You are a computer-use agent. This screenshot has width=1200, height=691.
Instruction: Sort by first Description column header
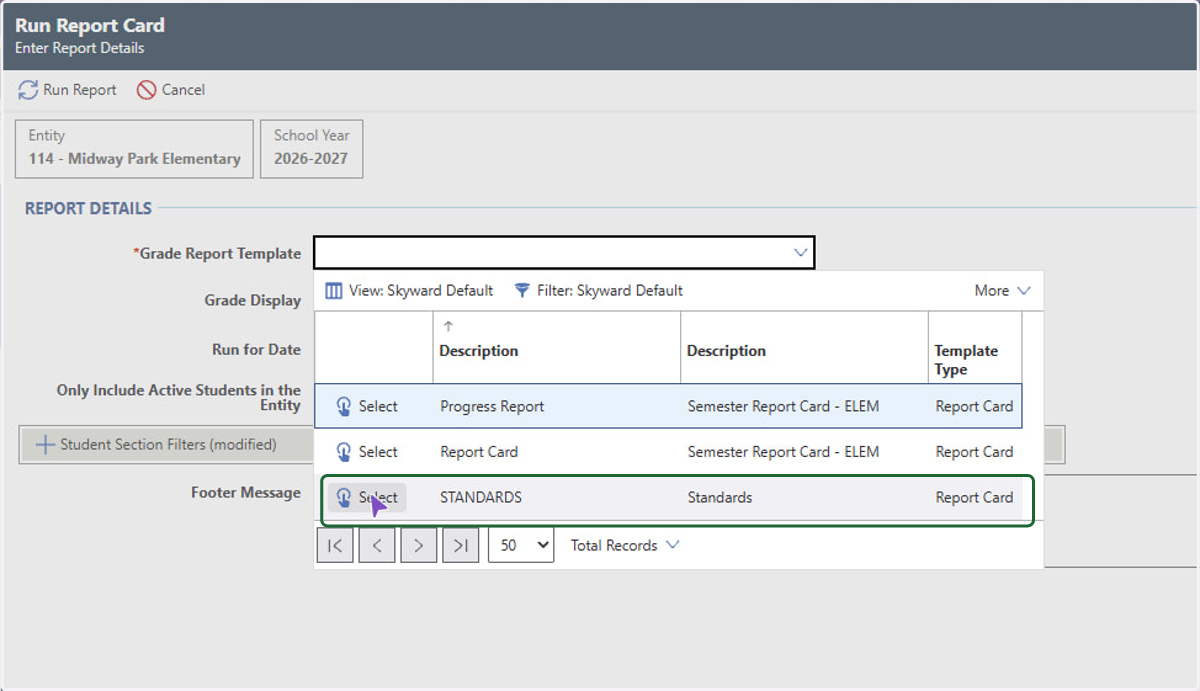click(x=479, y=351)
